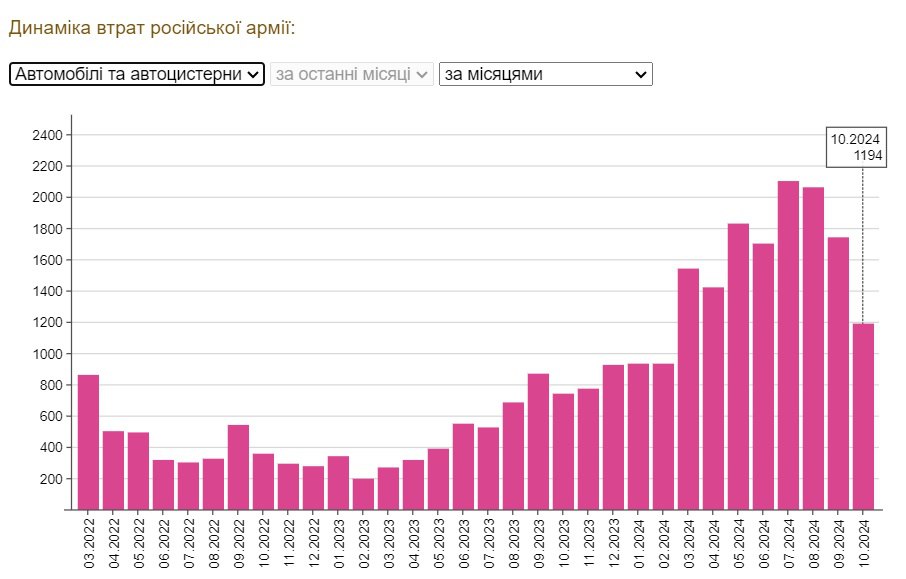Image resolution: width=906 pixels, height=579 pixels.
Task: Click the bar for 03.2023
Action: click(x=388, y=488)
